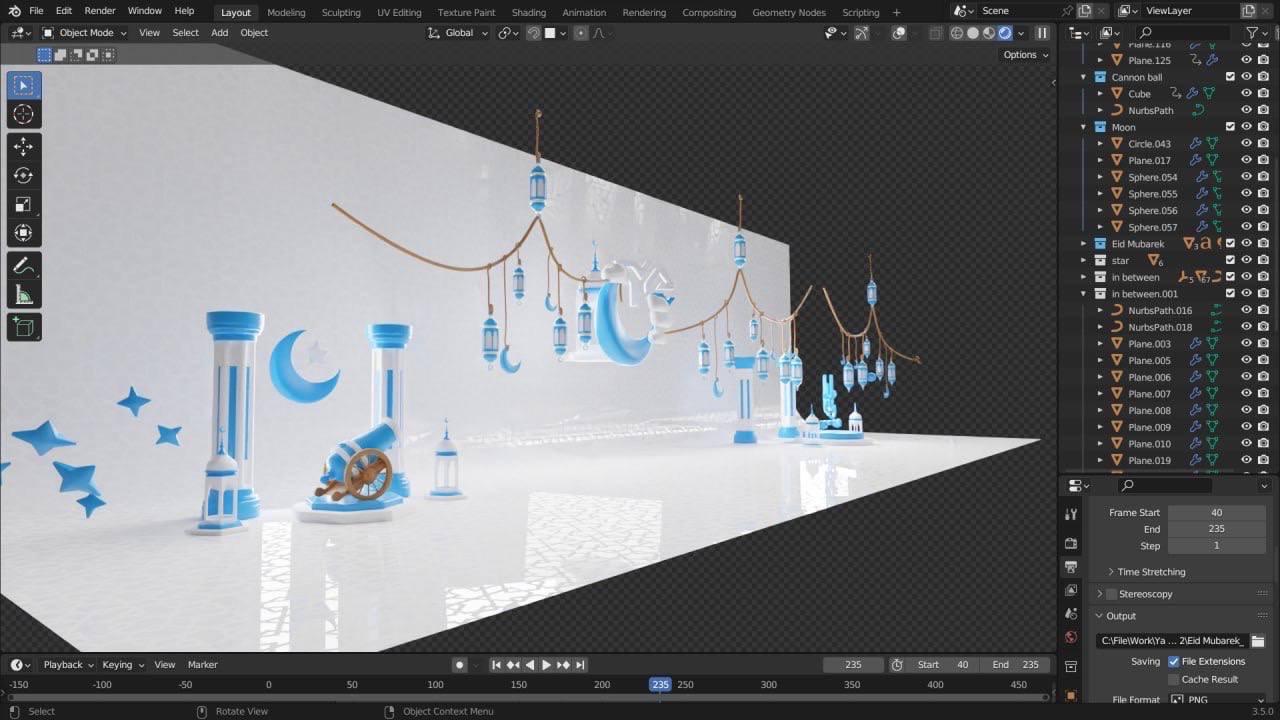Switch to solid viewport shading

click(973, 33)
